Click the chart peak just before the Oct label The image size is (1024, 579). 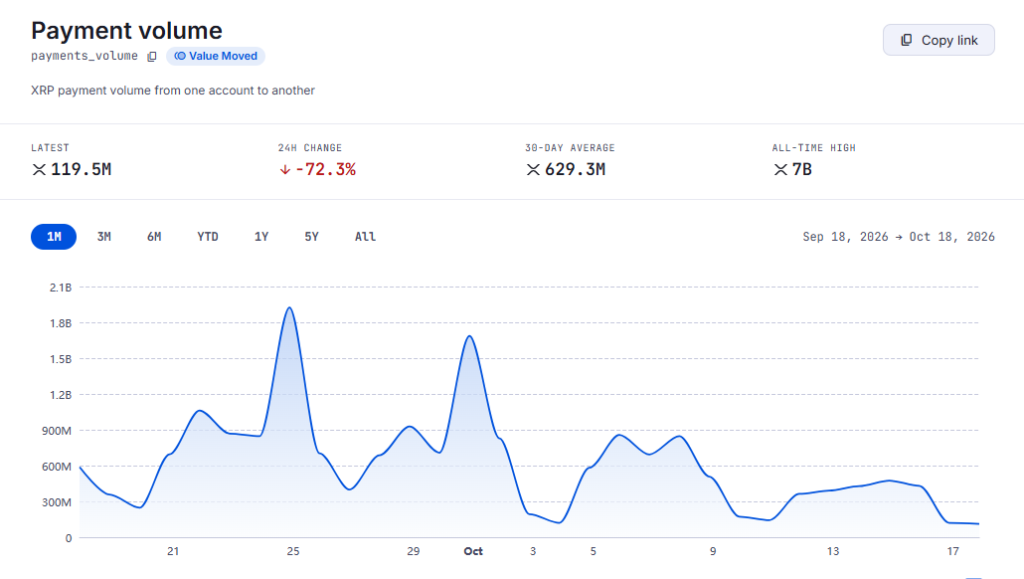click(x=470, y=336)
